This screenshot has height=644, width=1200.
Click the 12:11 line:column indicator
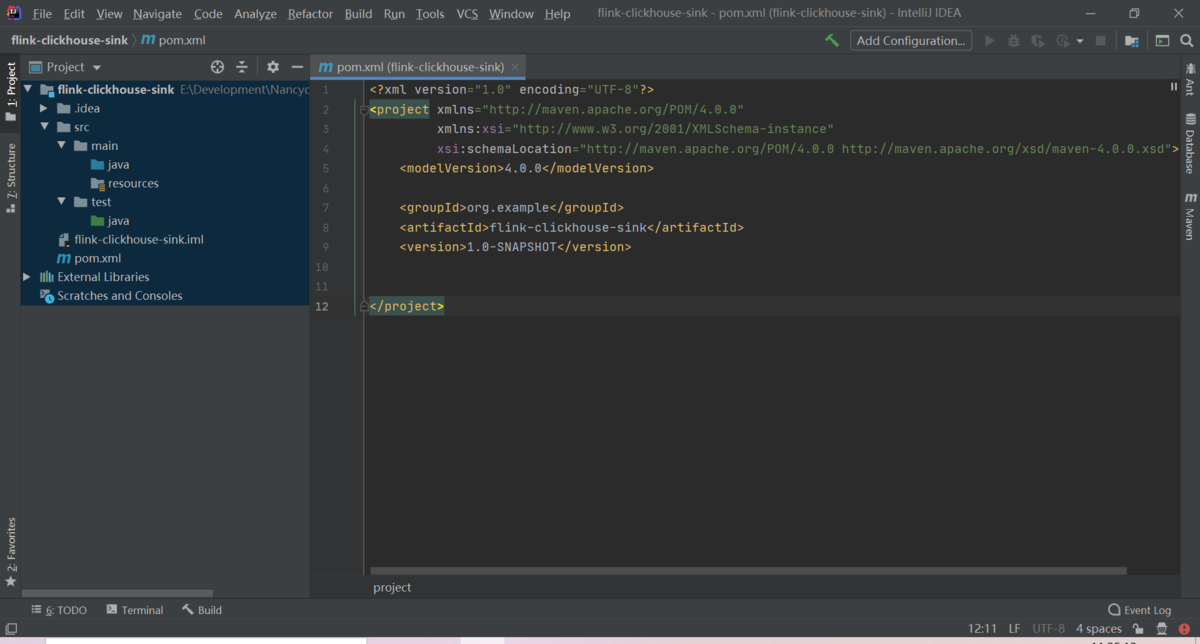tap(983, 629)
